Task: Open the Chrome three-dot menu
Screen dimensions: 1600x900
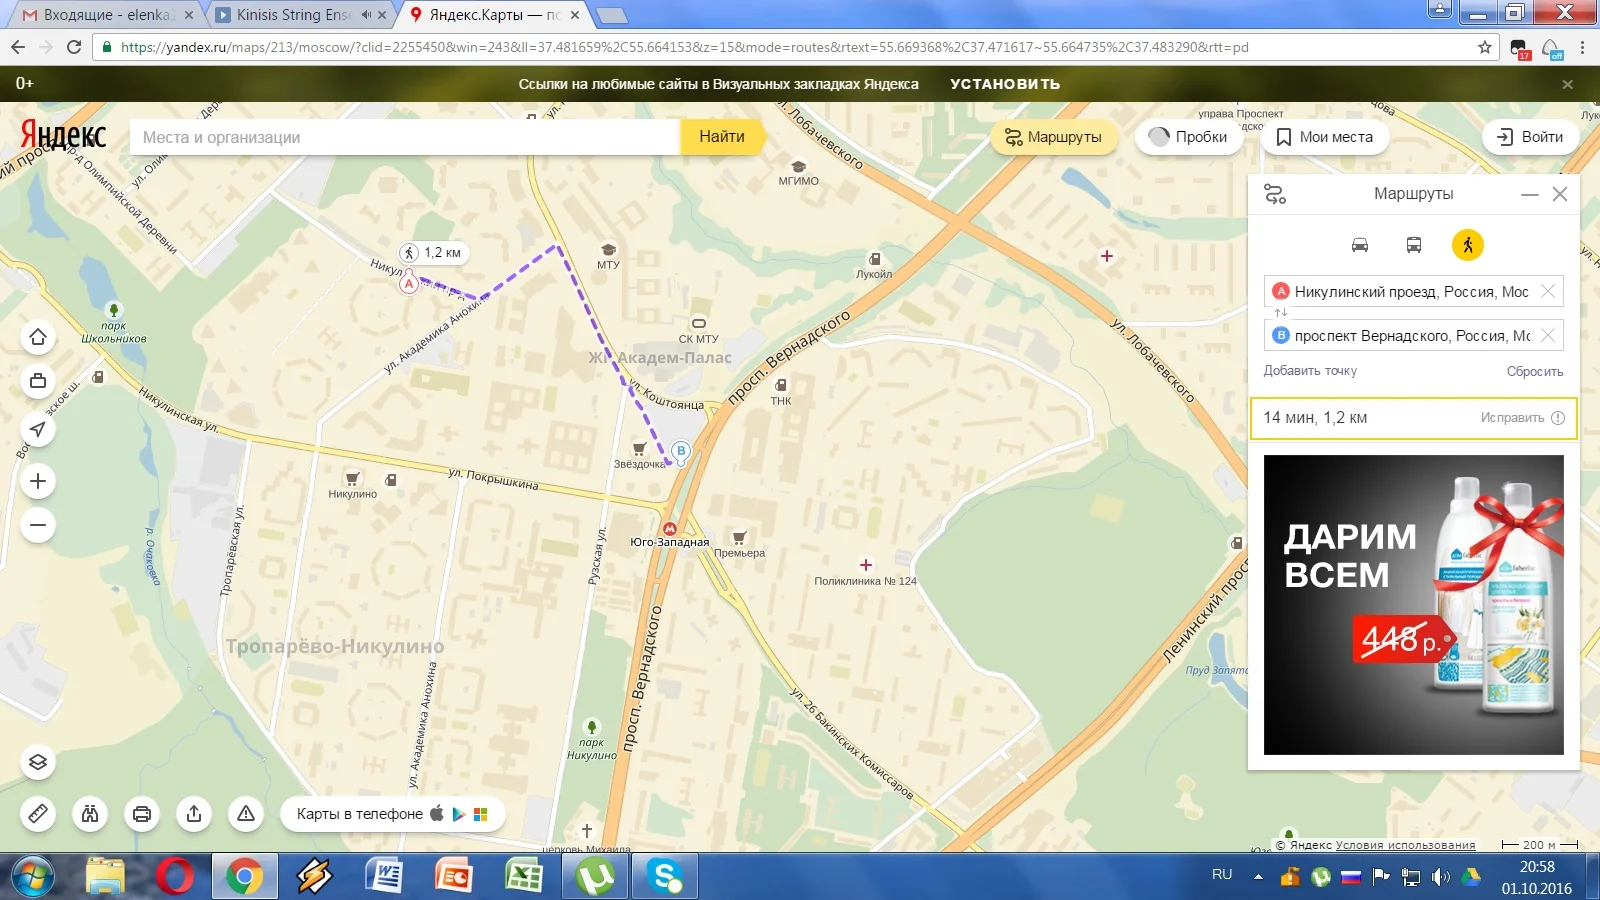Action: pos(1582,47)
